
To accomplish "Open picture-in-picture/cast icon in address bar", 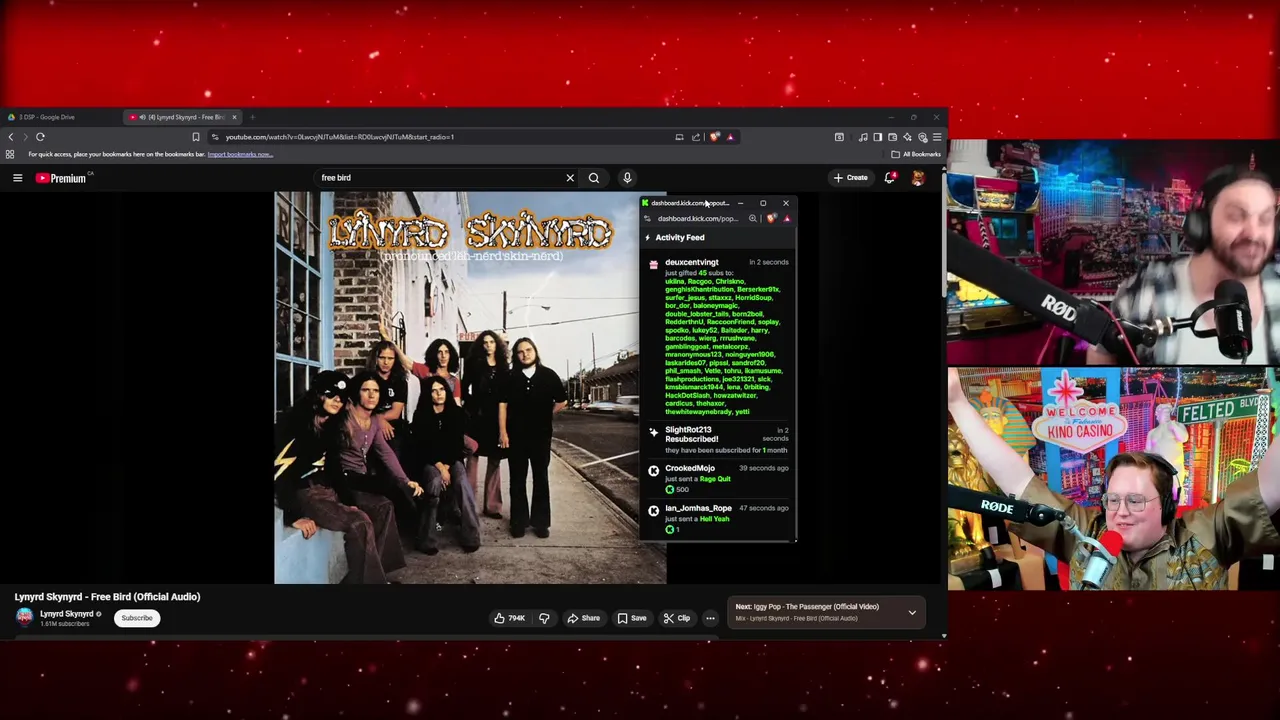I will [679, 137].
